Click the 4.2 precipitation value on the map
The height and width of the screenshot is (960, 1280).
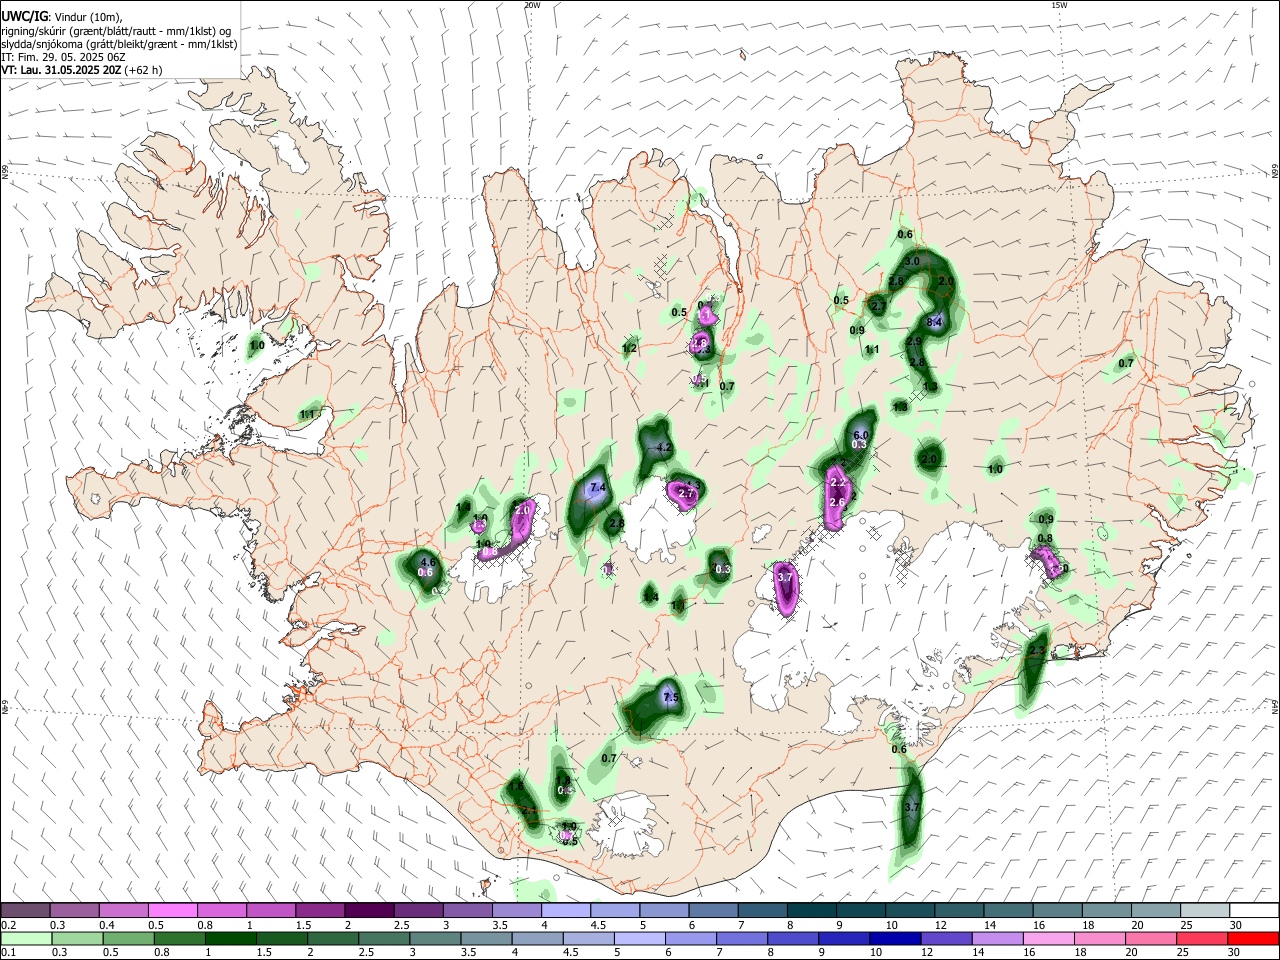click(x=664, y=448)
